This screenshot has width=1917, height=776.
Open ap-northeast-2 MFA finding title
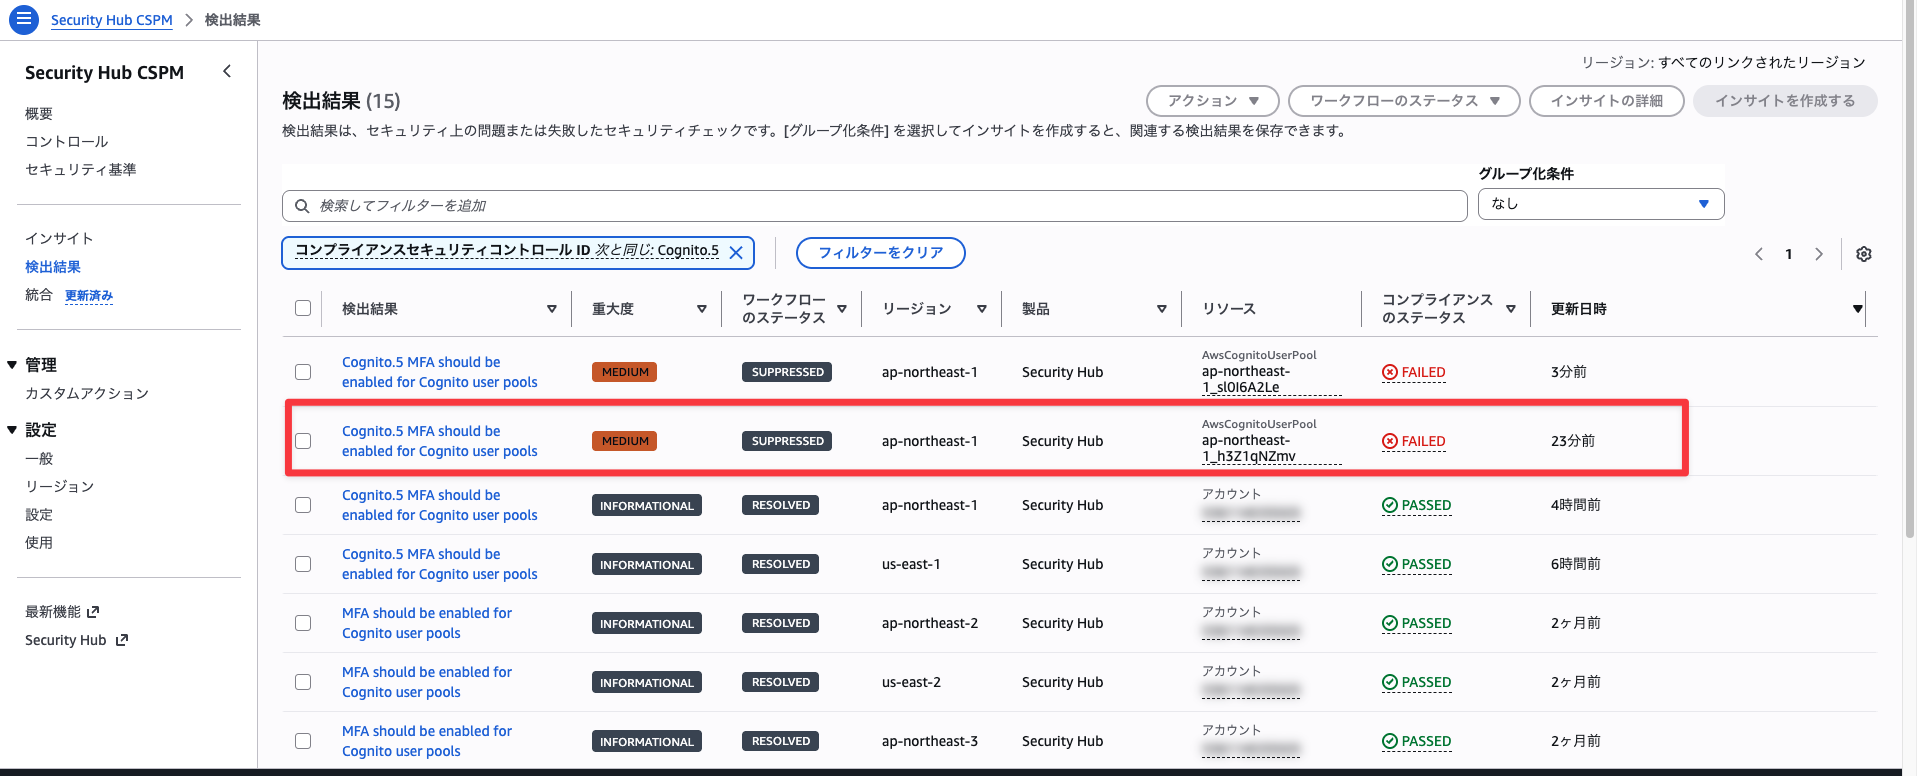point(427,623)
